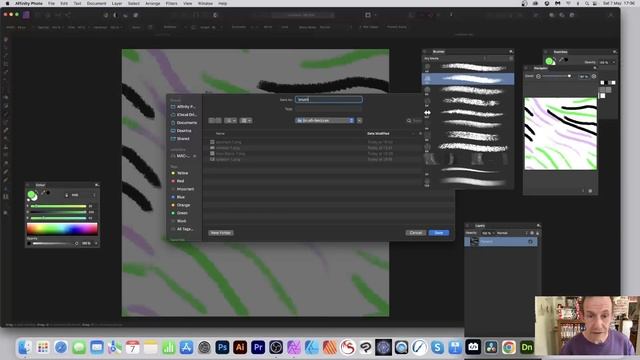Image resolution: width=640 pixels, height=360 pixels.
Task: Eject the MAC volume in sidebar
Action: click(x=195, y=156)
